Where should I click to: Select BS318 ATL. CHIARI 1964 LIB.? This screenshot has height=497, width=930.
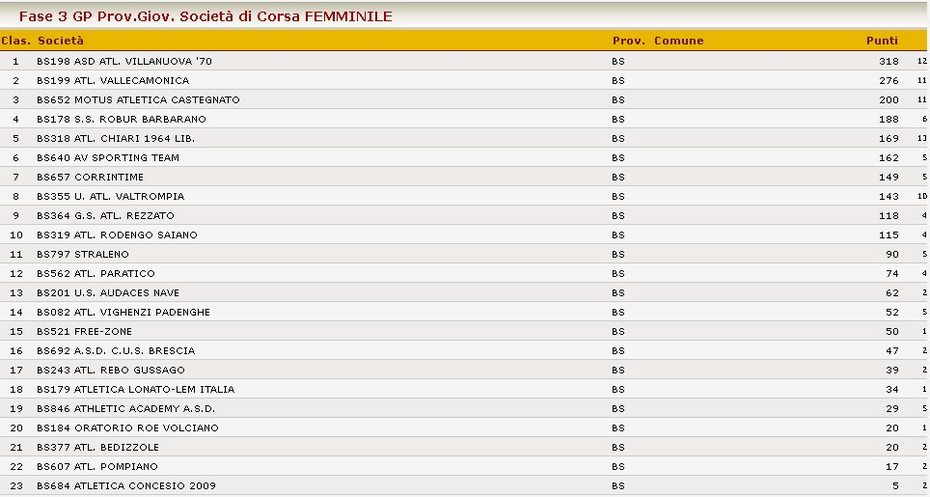coord(116,138)
